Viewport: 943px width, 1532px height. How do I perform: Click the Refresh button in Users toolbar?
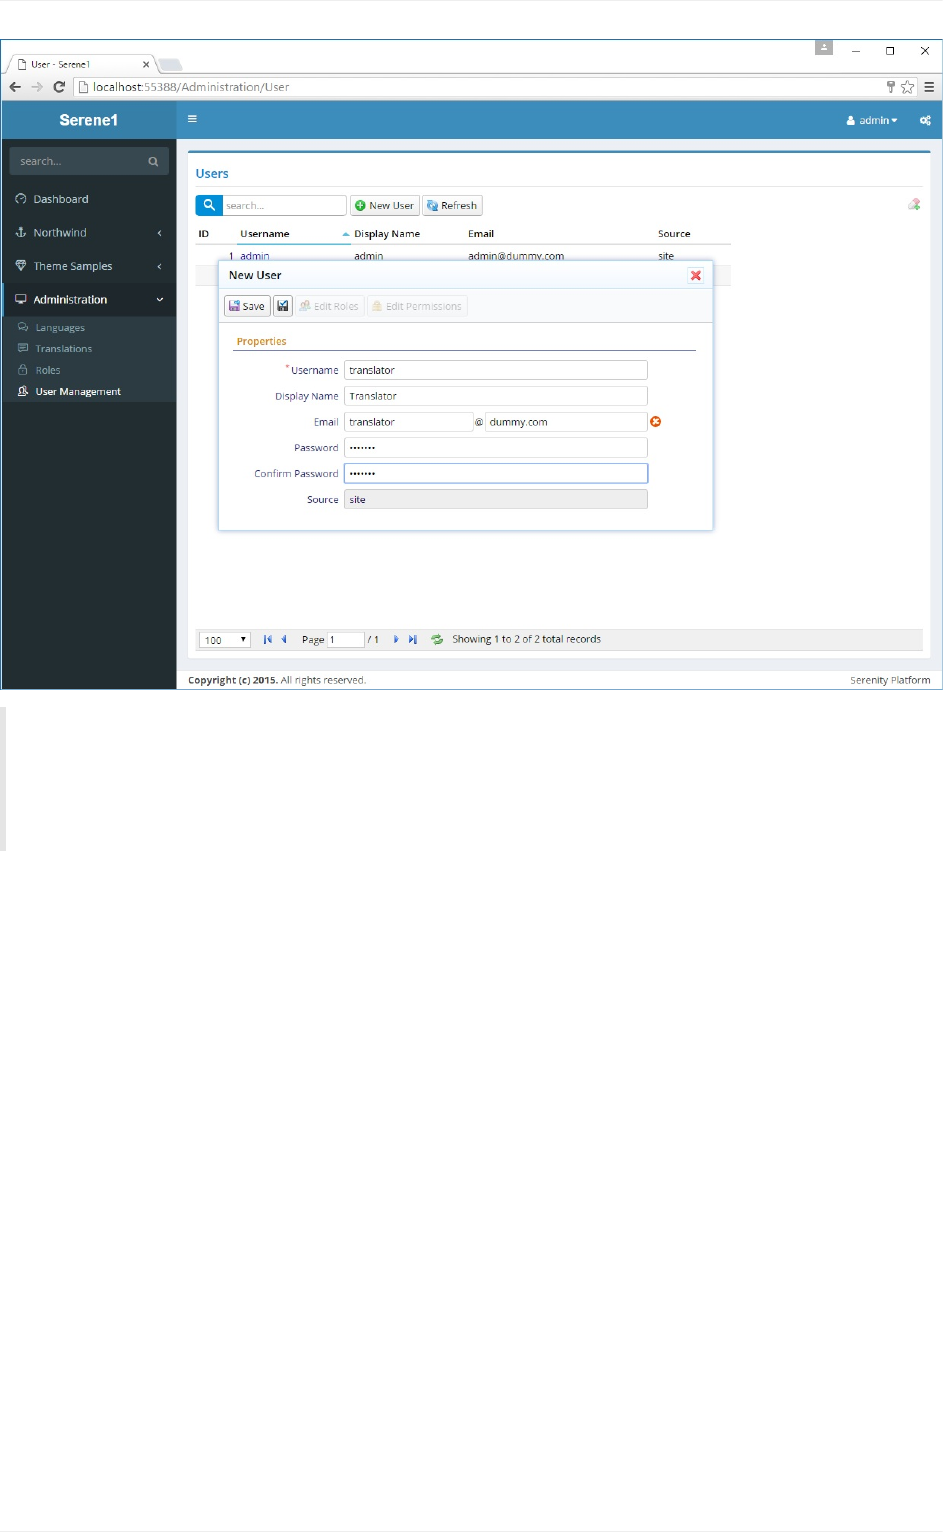[x=453, y=206]
